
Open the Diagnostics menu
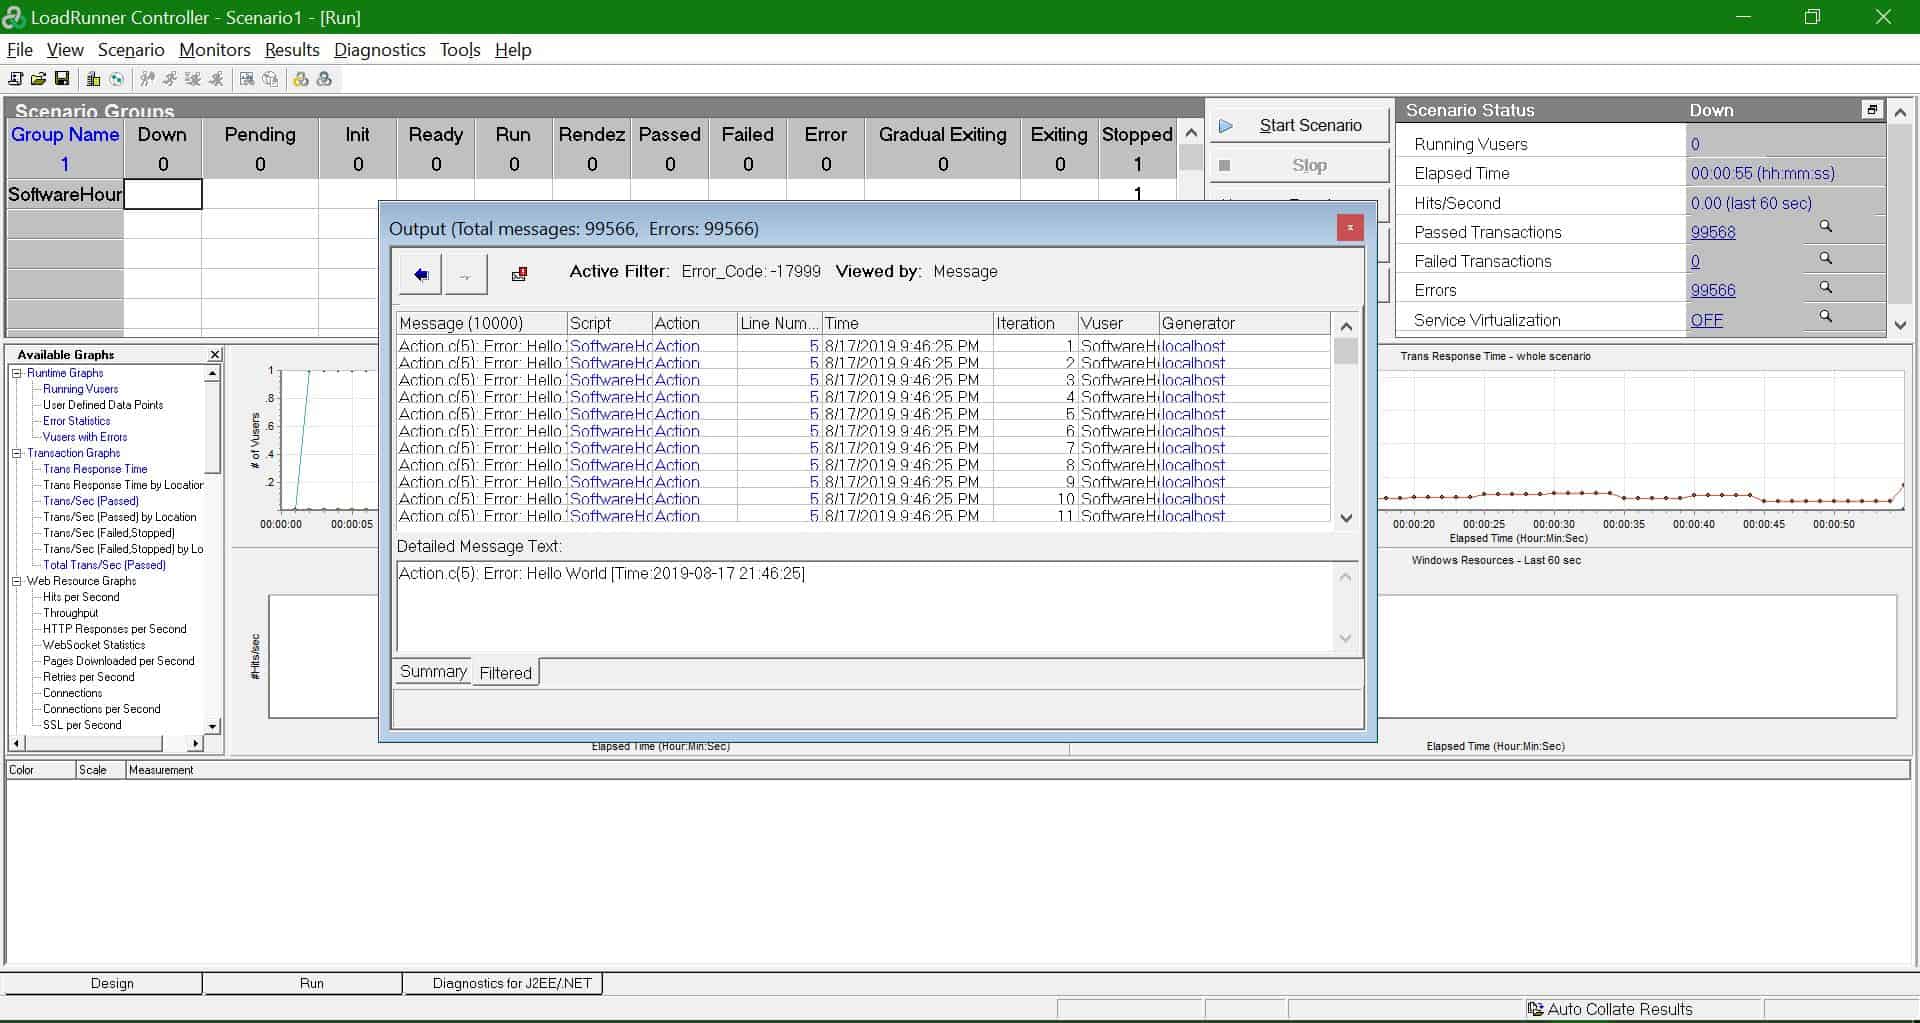point(380,50)
